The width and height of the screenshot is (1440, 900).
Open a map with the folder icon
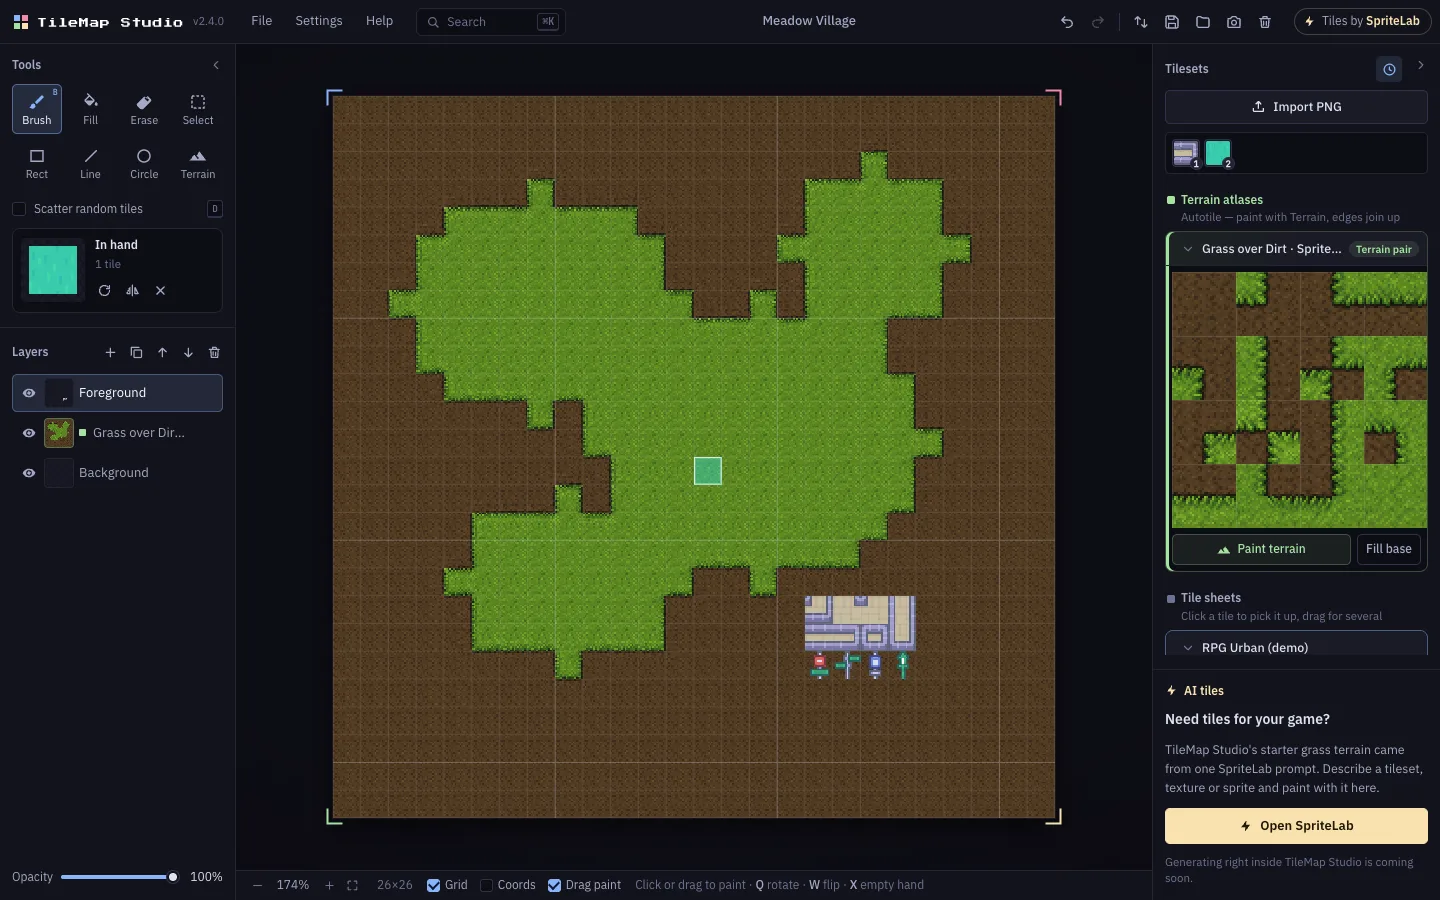tap(1203, 22)
